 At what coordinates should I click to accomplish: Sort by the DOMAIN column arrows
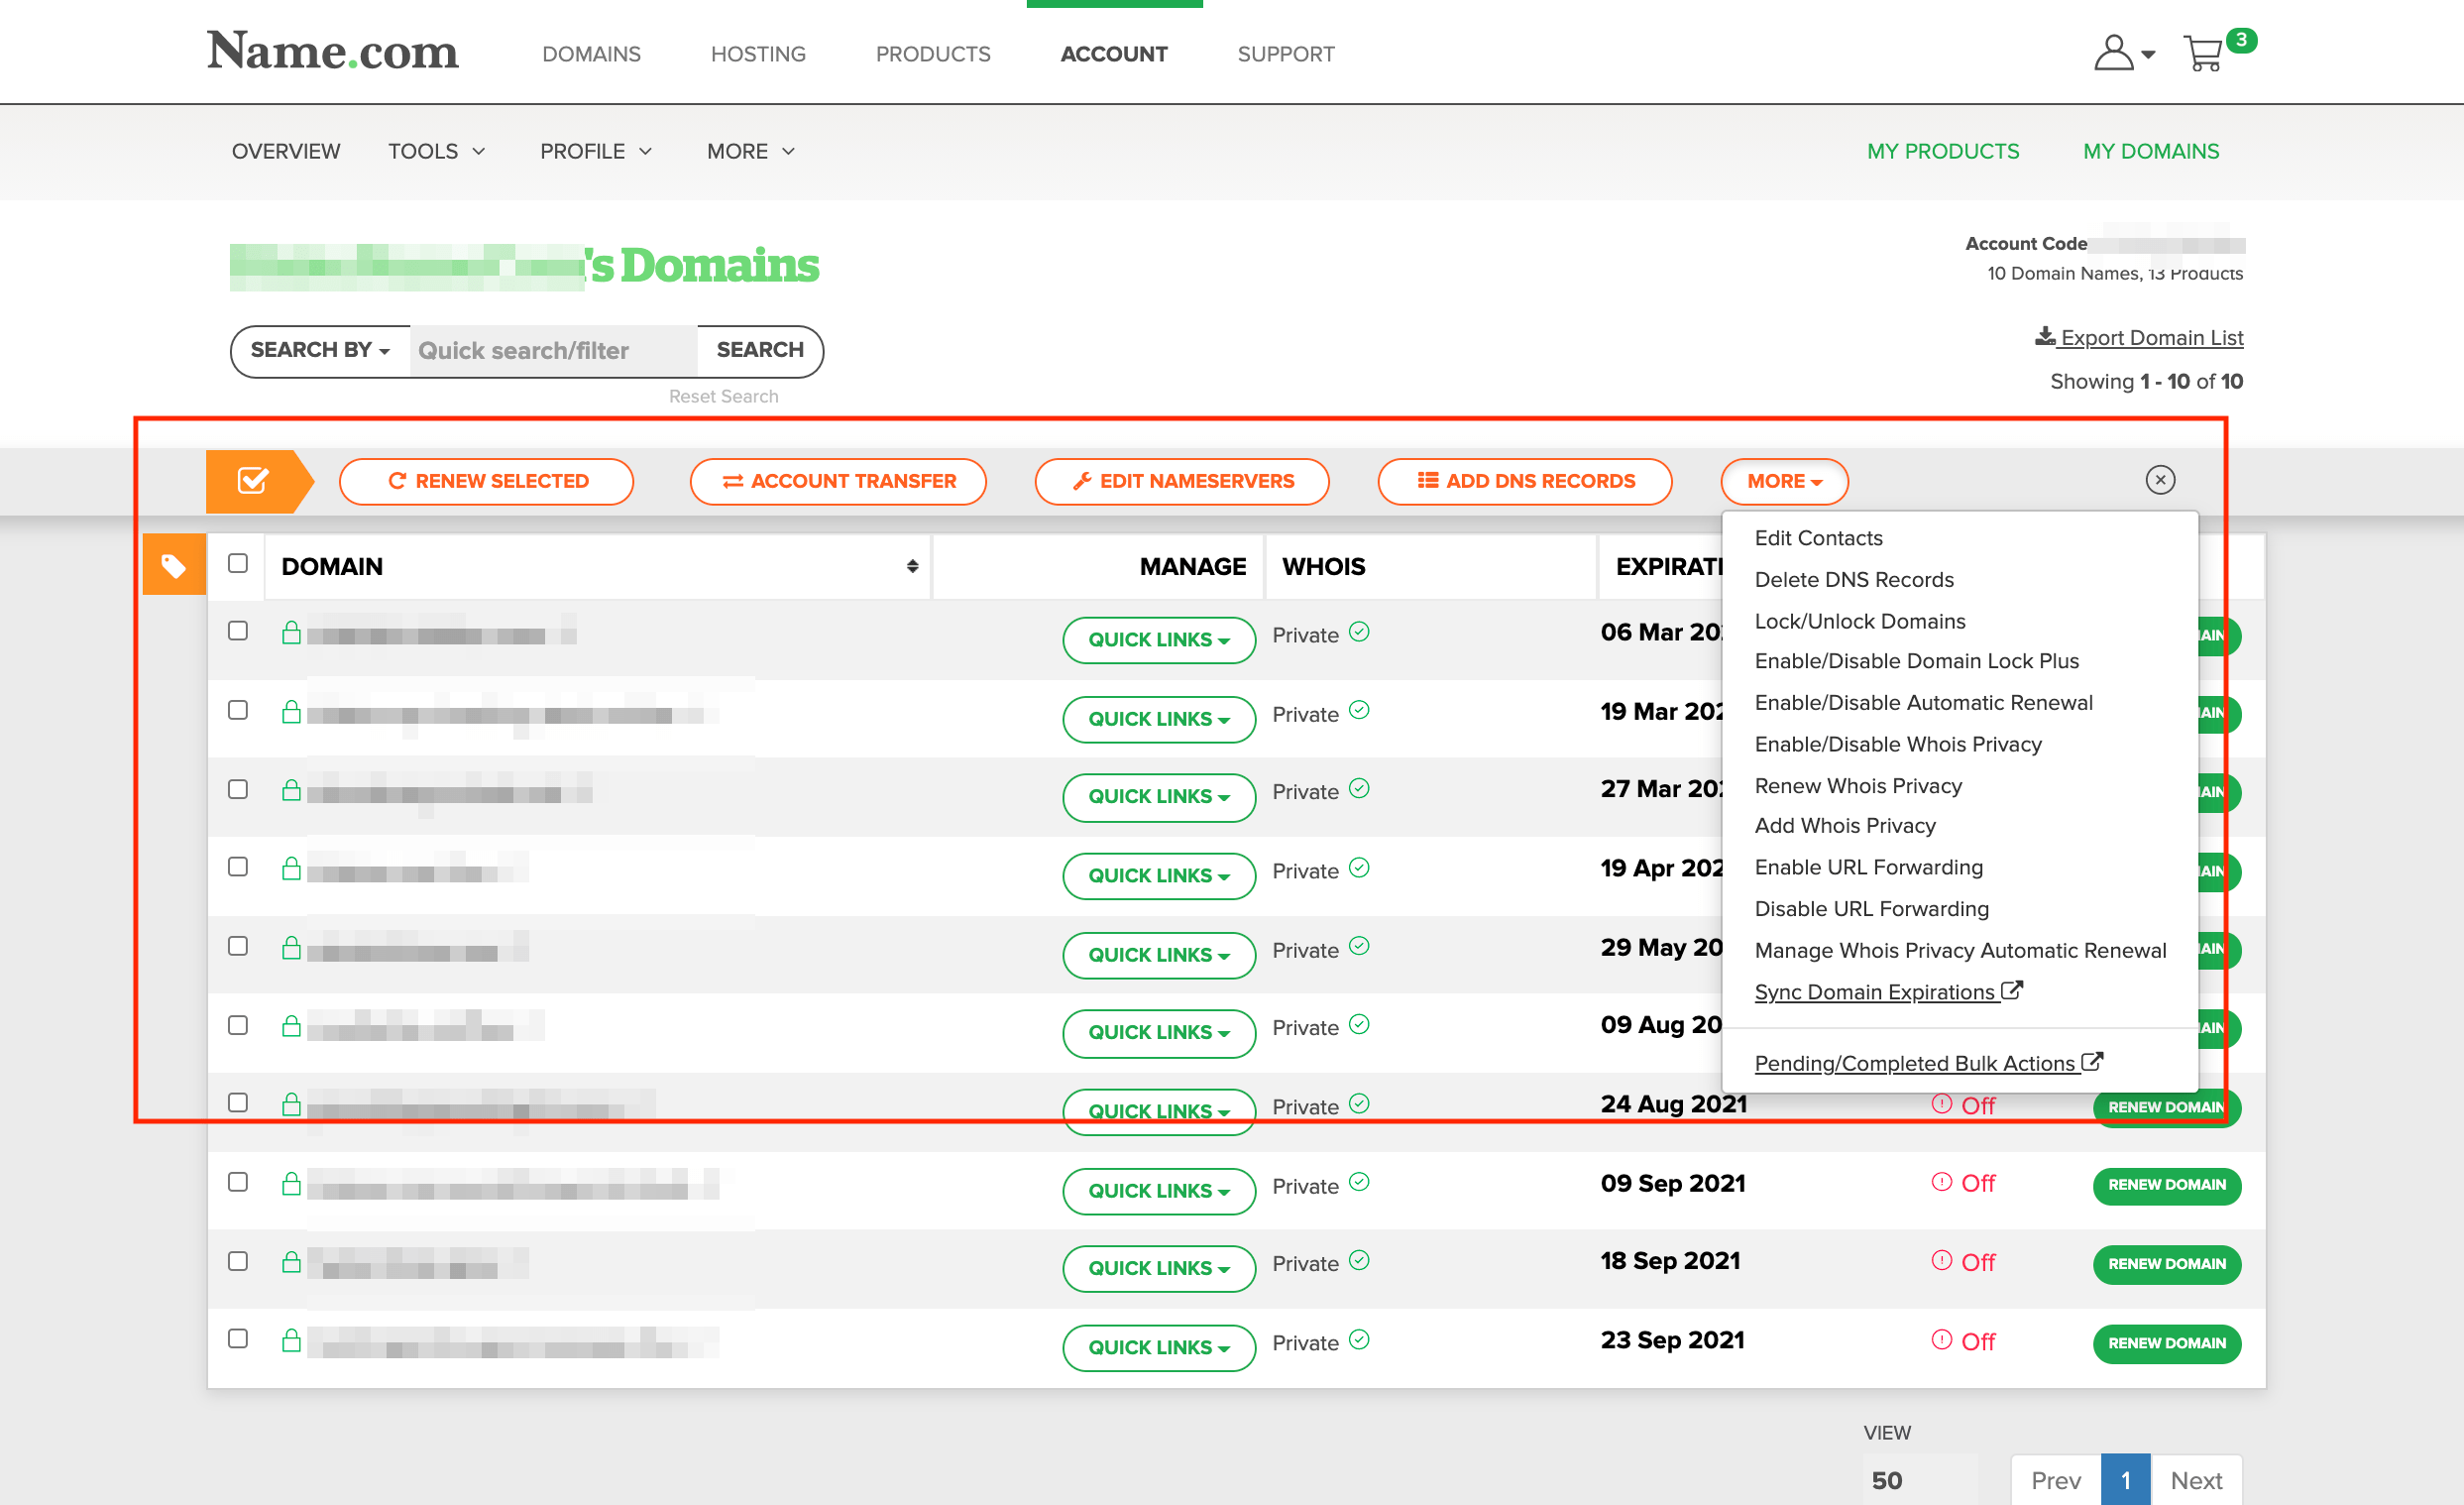click(912, 566)
